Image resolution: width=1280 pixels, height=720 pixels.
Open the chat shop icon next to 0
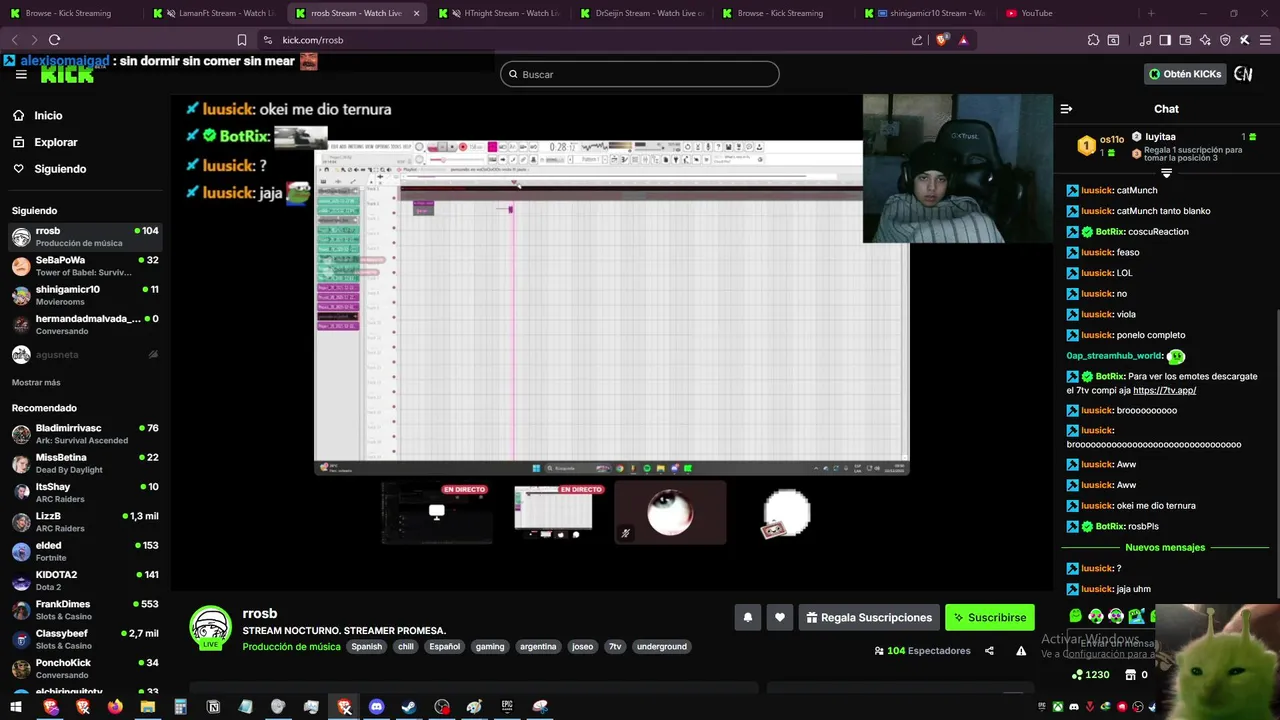(x=1131, y=675)
